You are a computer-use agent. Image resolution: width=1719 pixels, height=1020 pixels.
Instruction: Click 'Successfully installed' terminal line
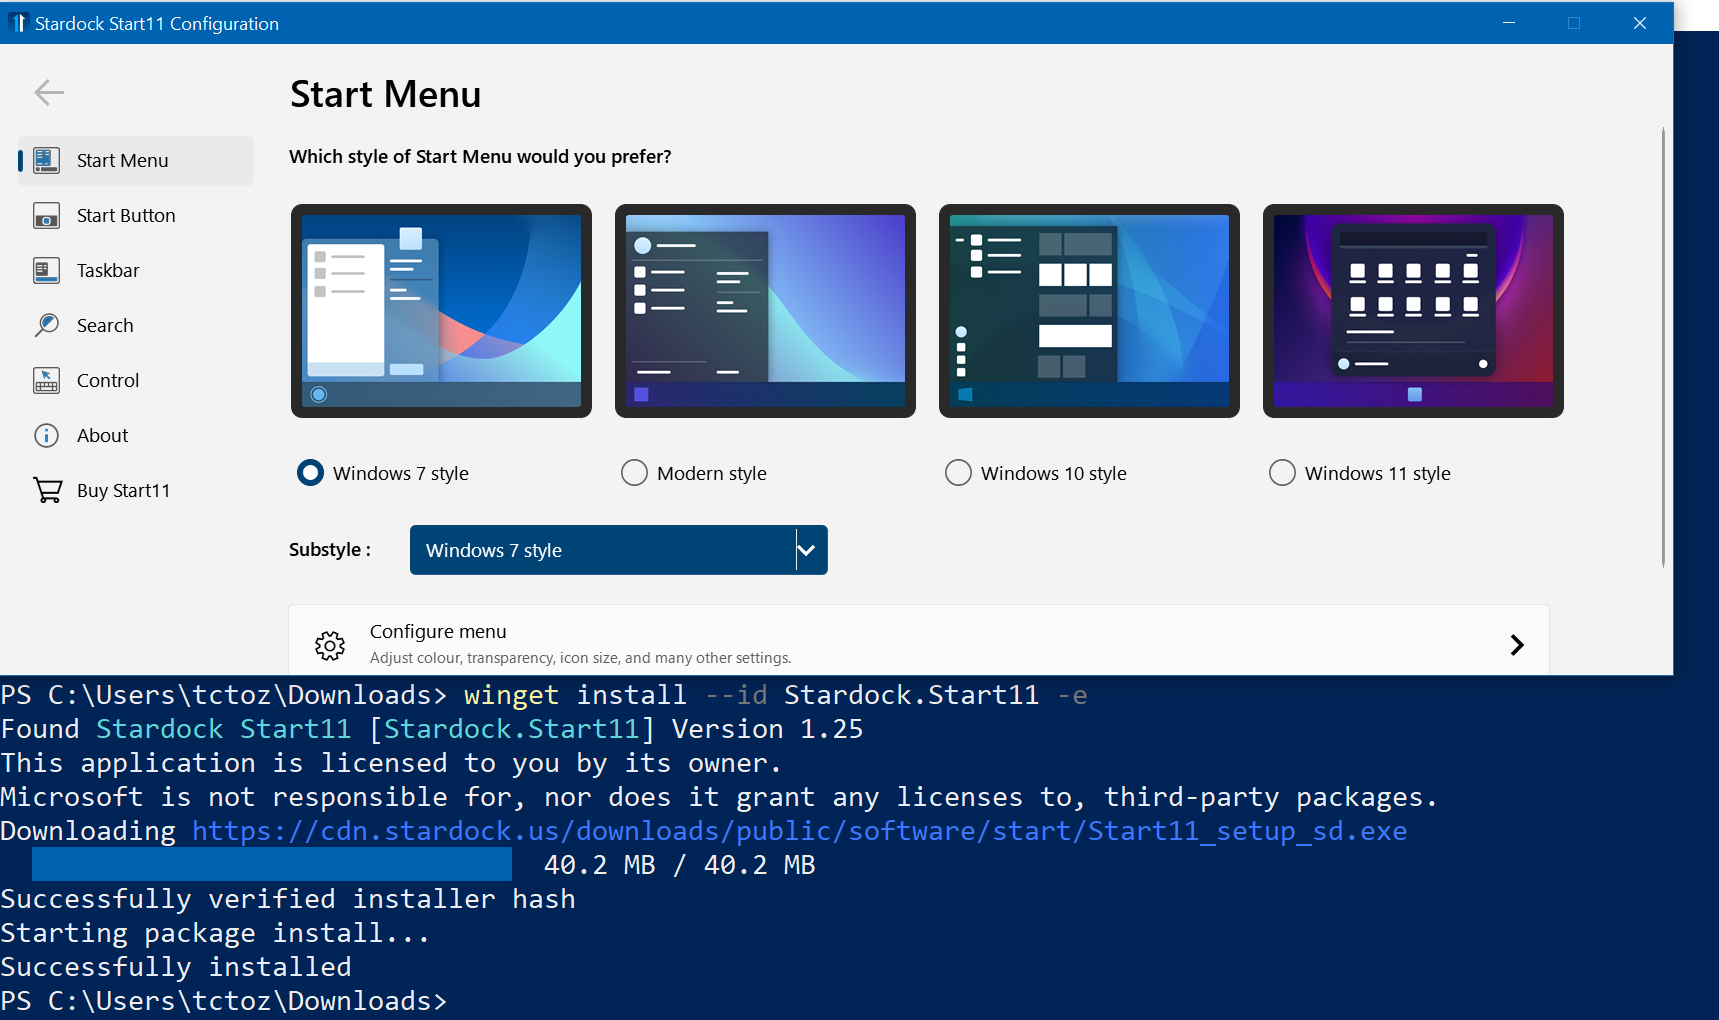coord(176,967)
